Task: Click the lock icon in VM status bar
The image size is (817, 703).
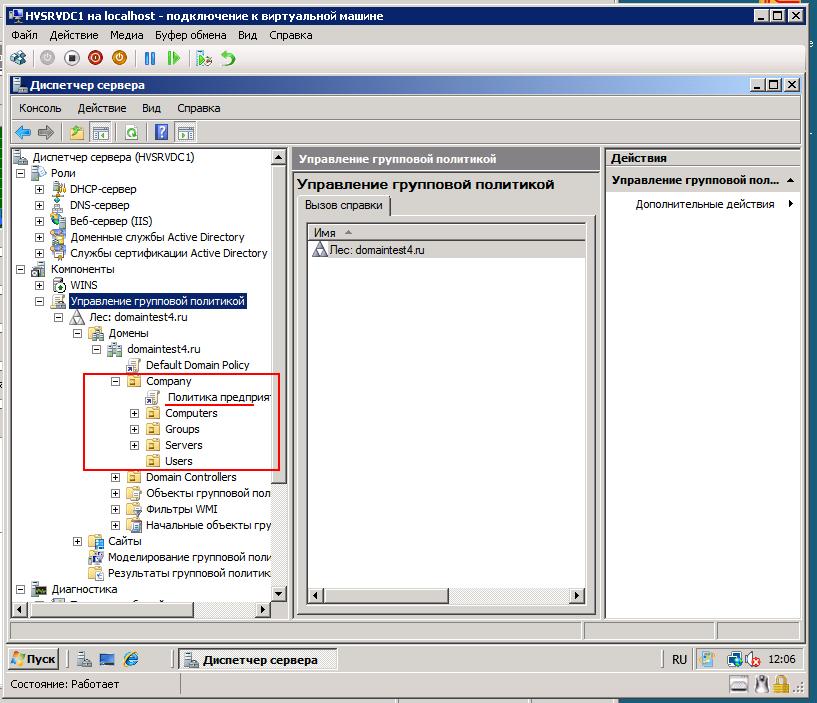Action: coord(780,684)
